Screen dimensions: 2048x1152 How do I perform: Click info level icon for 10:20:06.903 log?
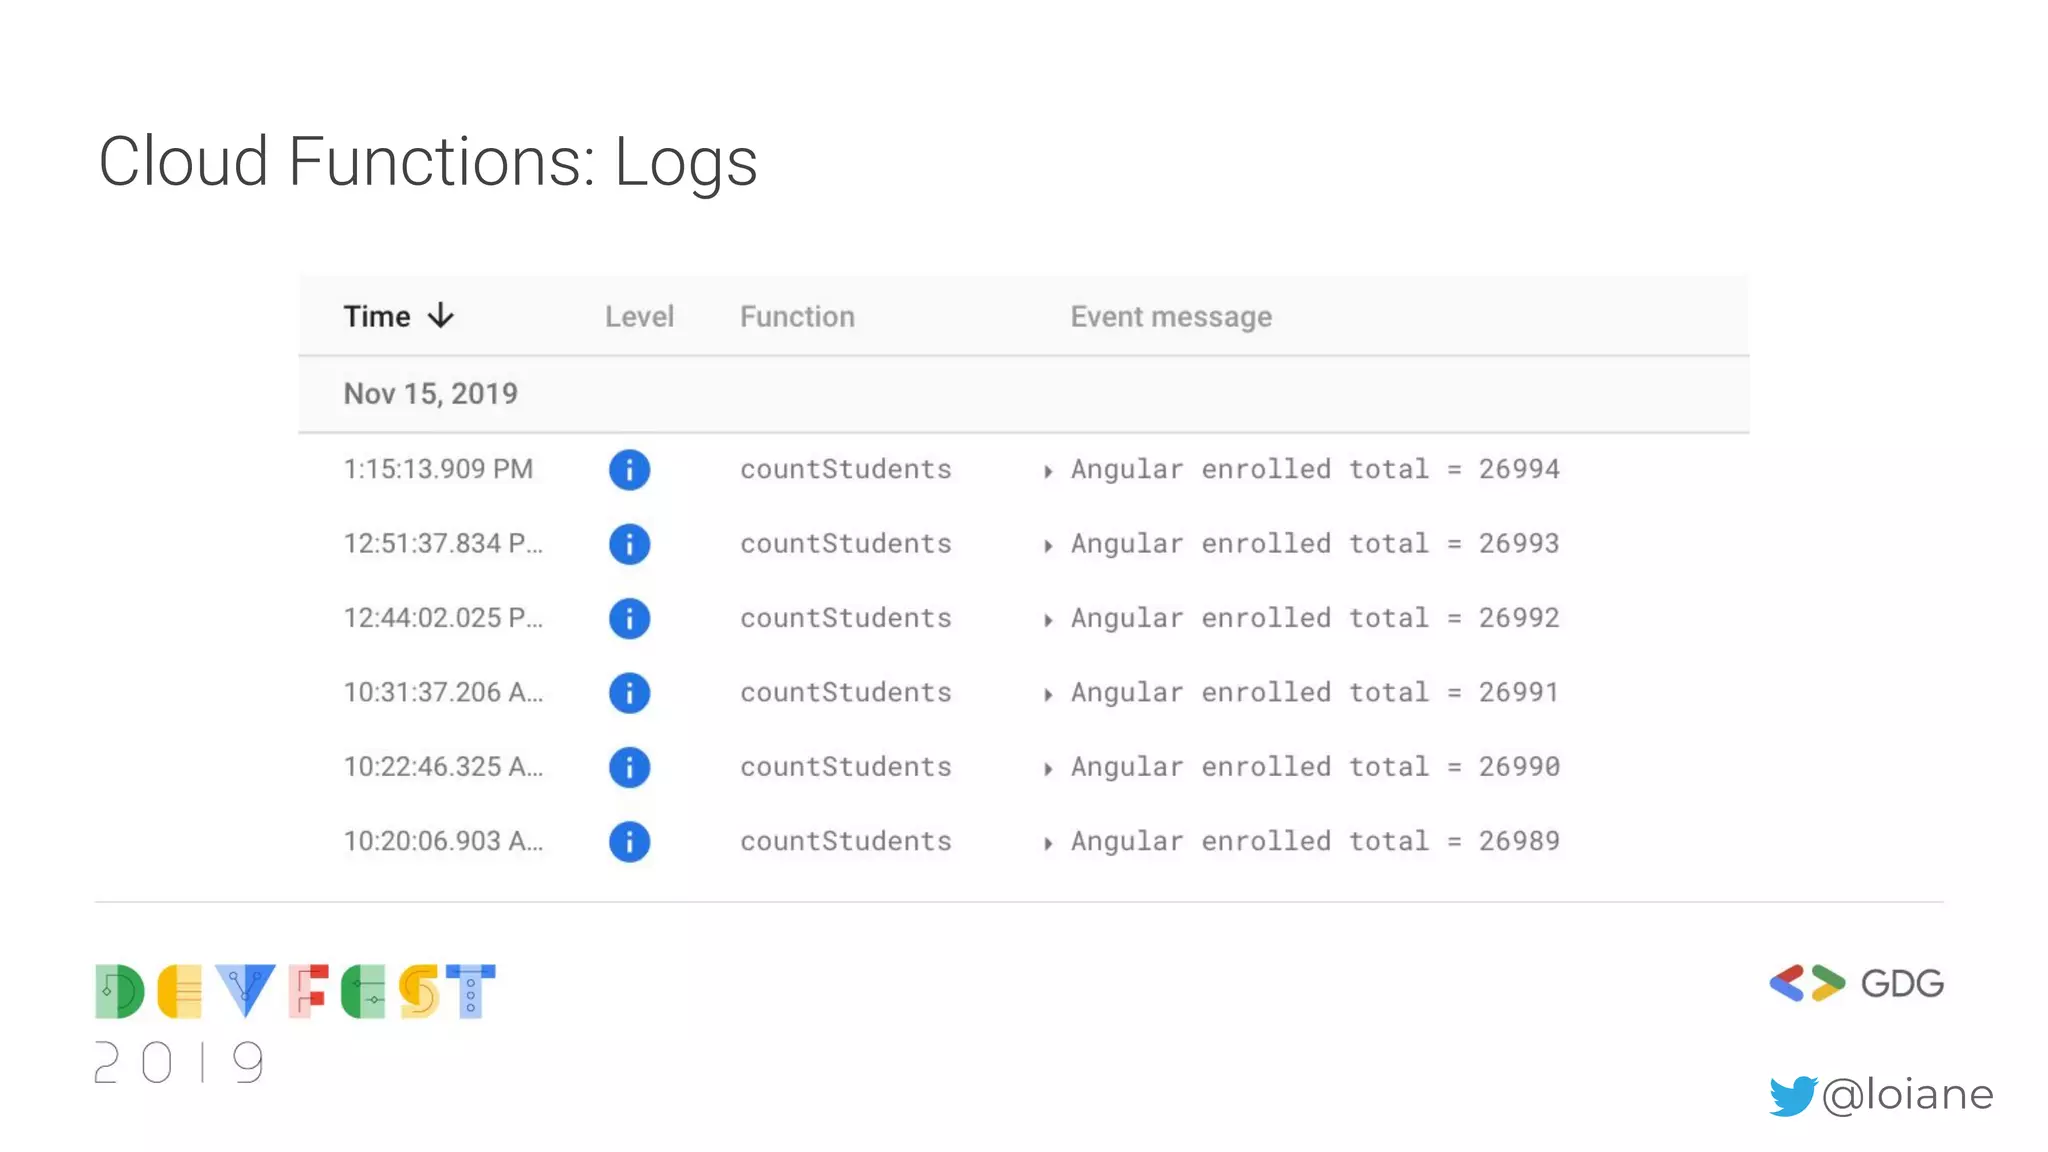point(629,842)
